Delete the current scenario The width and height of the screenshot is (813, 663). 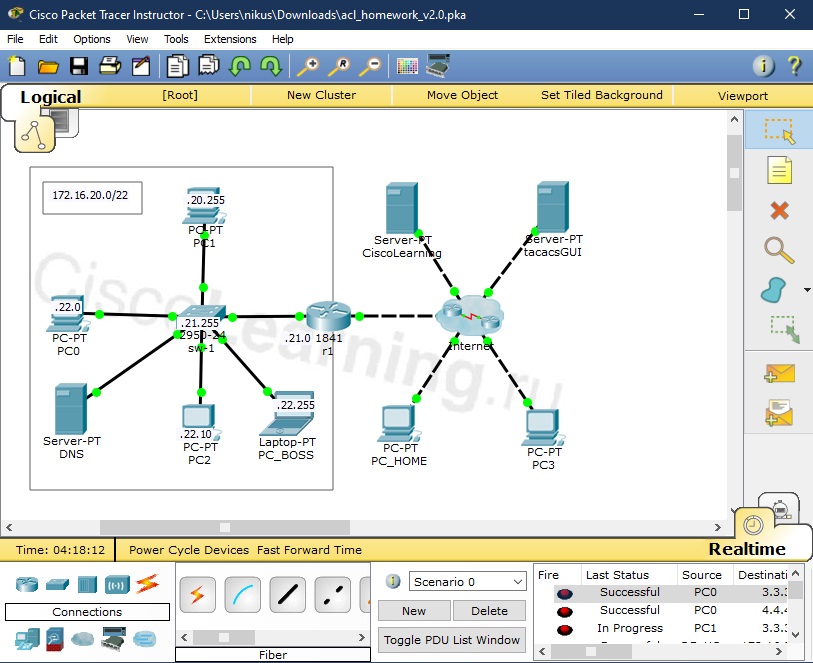489,611
